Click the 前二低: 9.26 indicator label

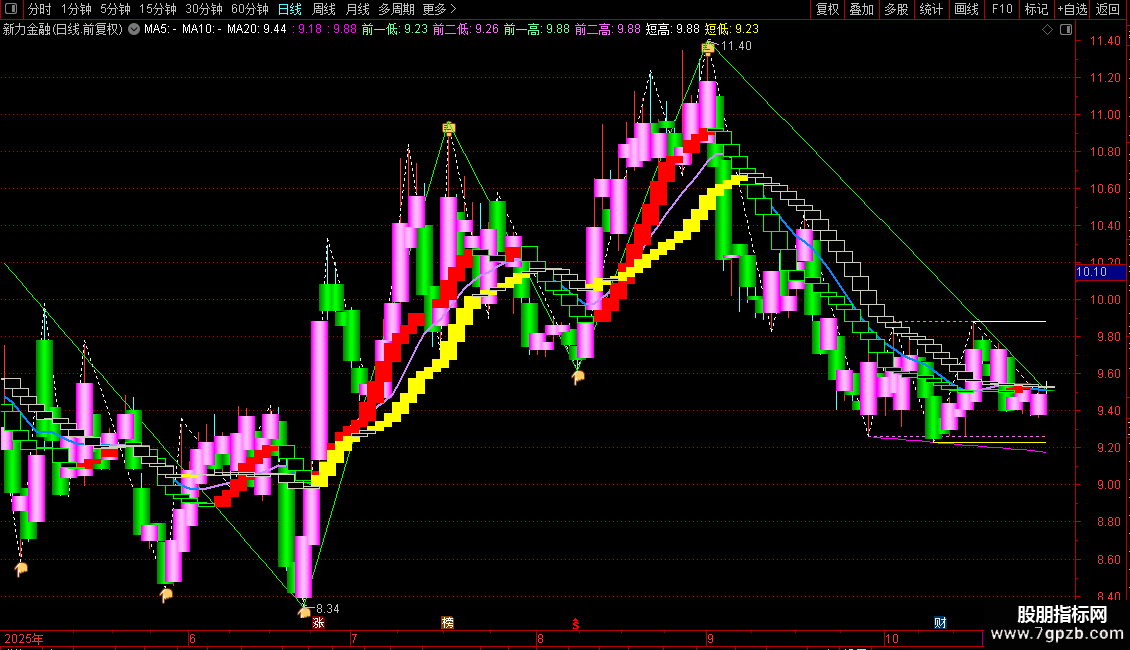466,29
